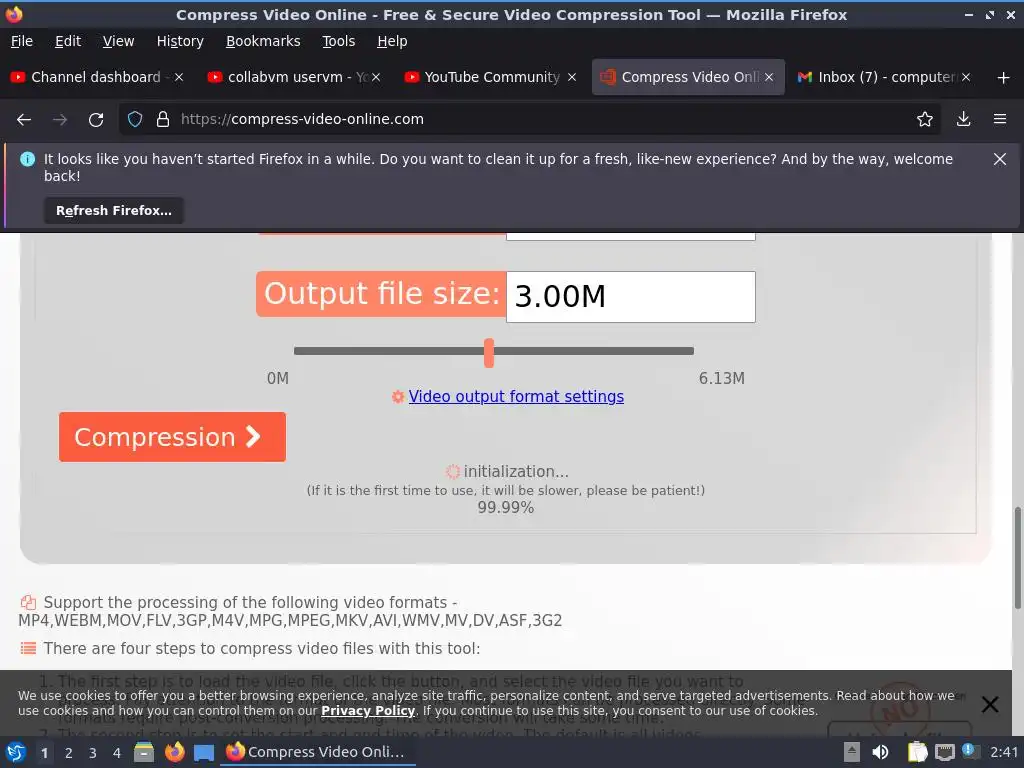Viewport: 1024px width, 768px height.
Task: Click the tracking protection shield icon
Action: click(x=135, y=120)
